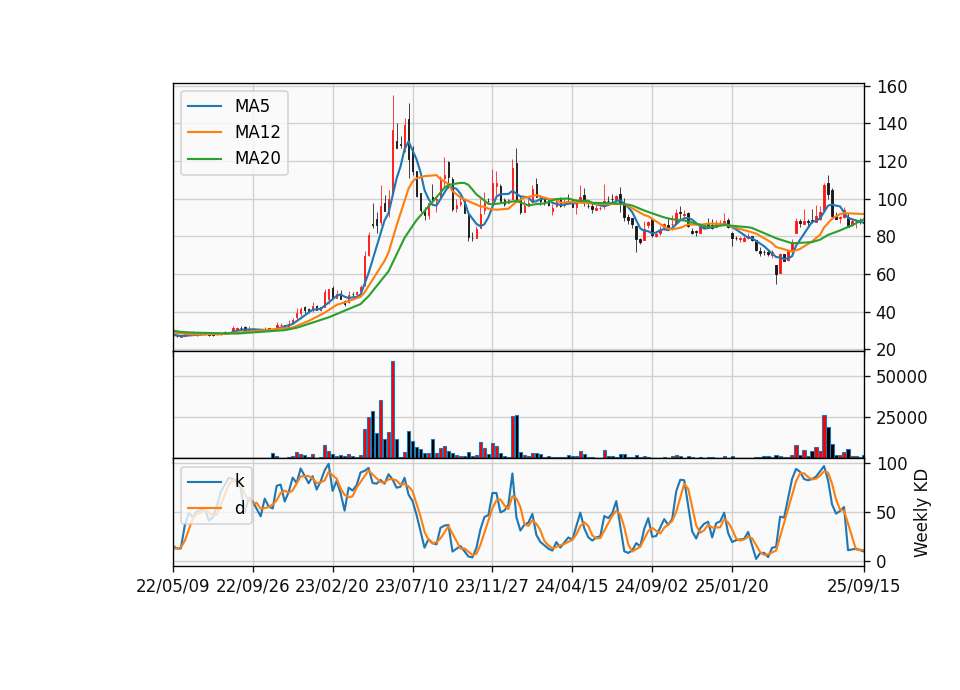Click the blue MA5 legend line sample

coord(204,106)
